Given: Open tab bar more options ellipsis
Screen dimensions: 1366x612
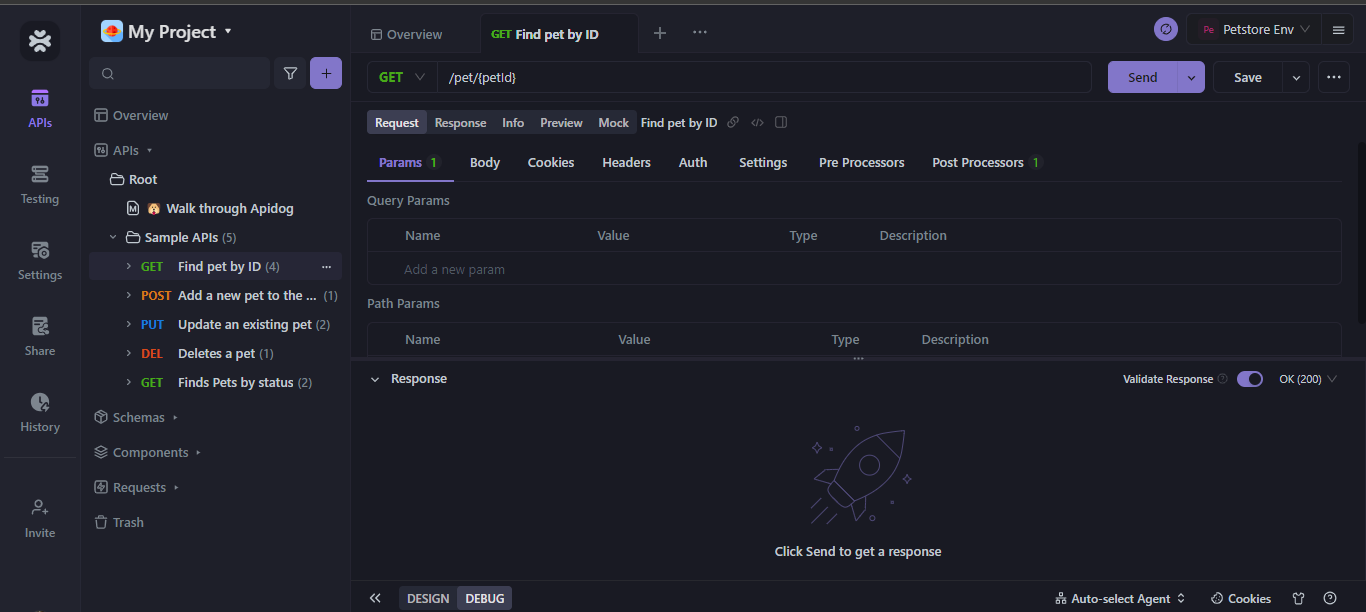Looking at the screenshot, I should click(x=700, y=33).
